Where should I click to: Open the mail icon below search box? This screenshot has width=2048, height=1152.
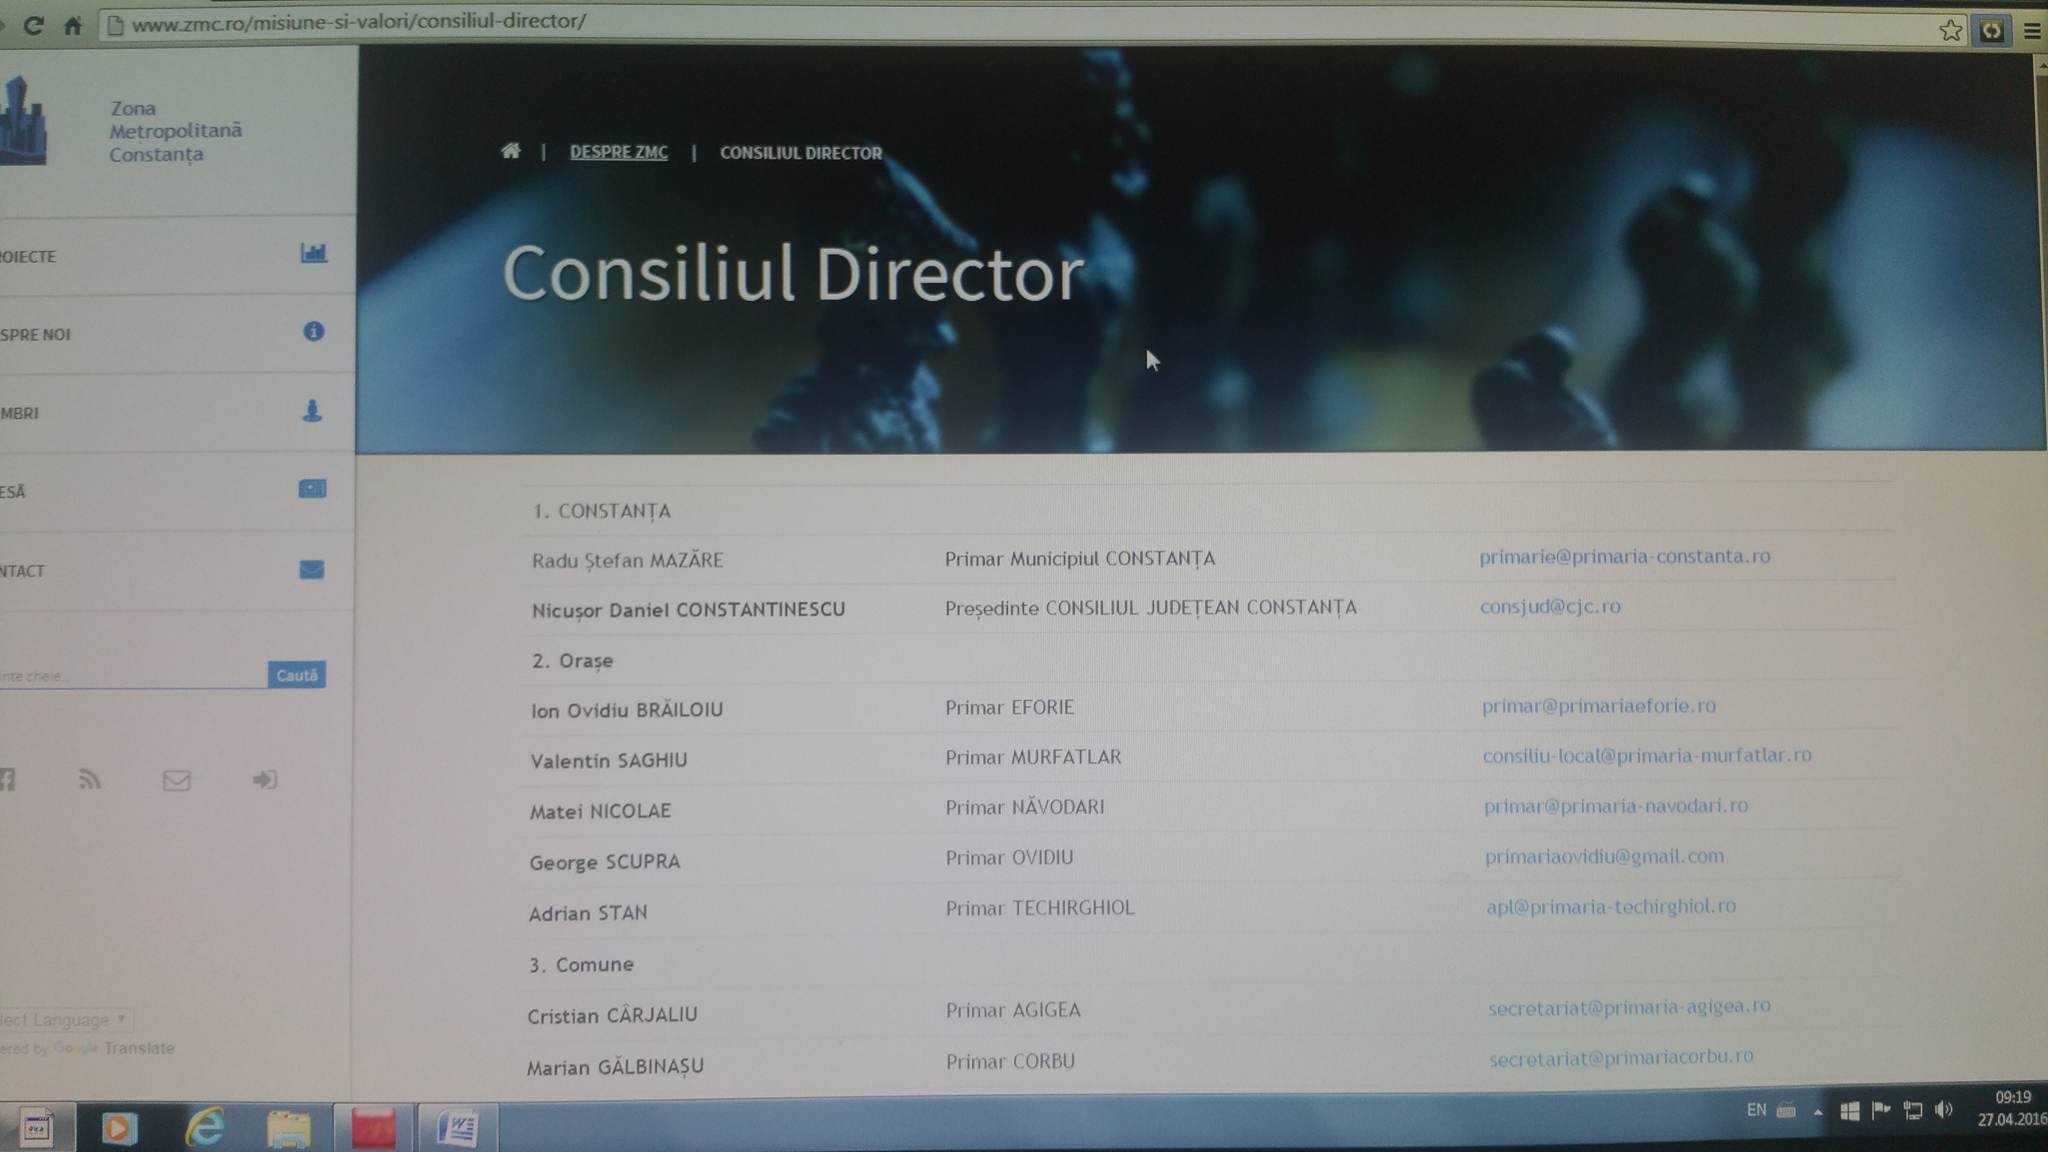coord(176,780)
